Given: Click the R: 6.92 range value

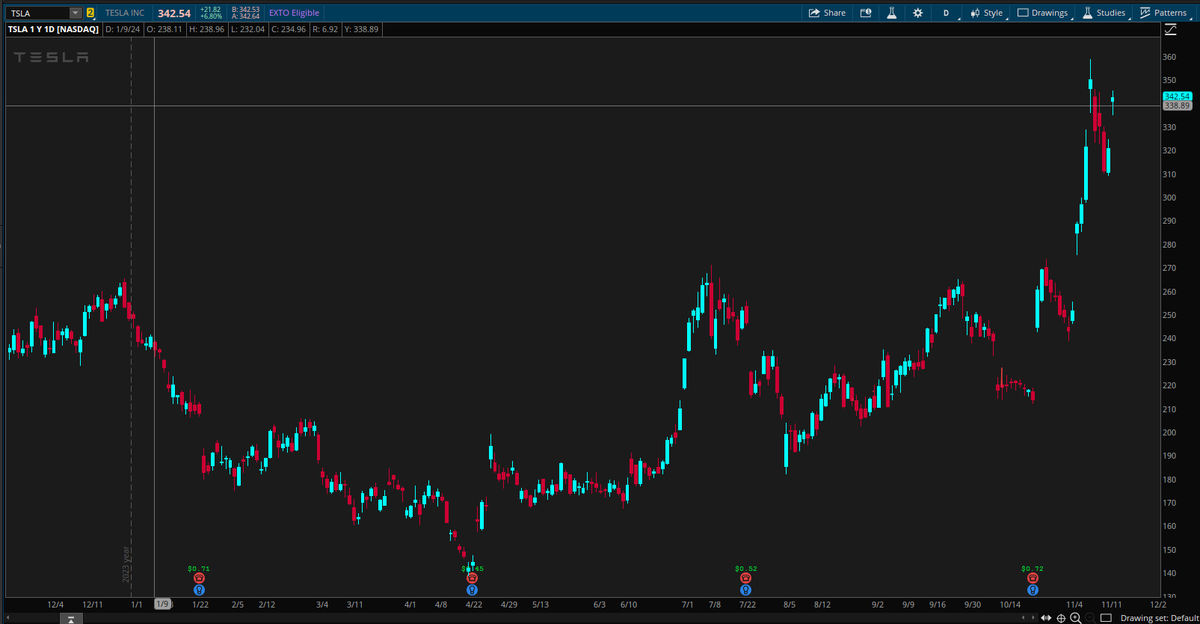Looking at the screenshot, I should [x=326, y=30].
